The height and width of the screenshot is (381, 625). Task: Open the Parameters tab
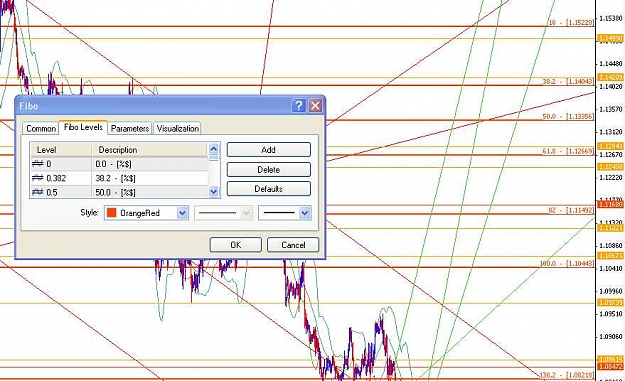click(130, 128)
